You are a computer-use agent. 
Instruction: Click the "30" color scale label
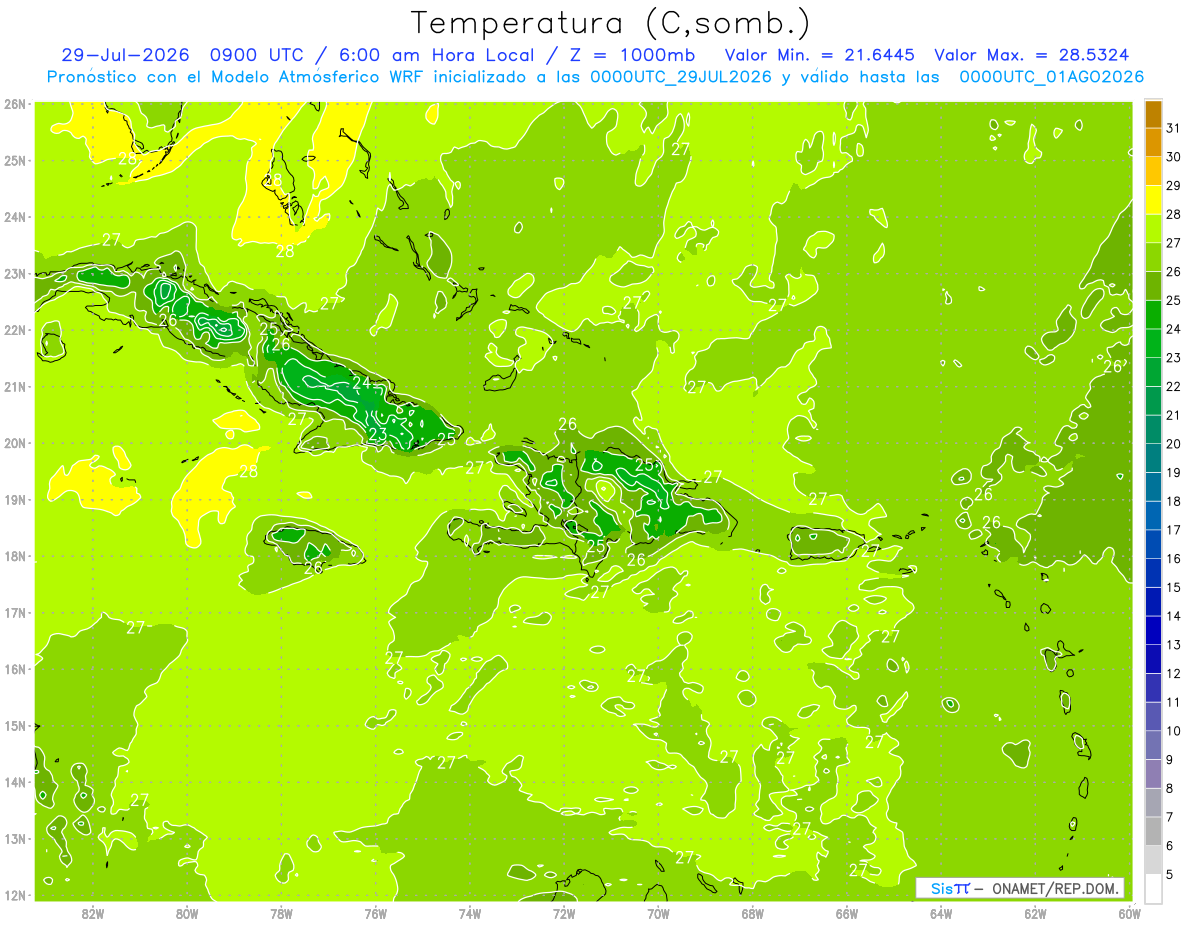1173,156
